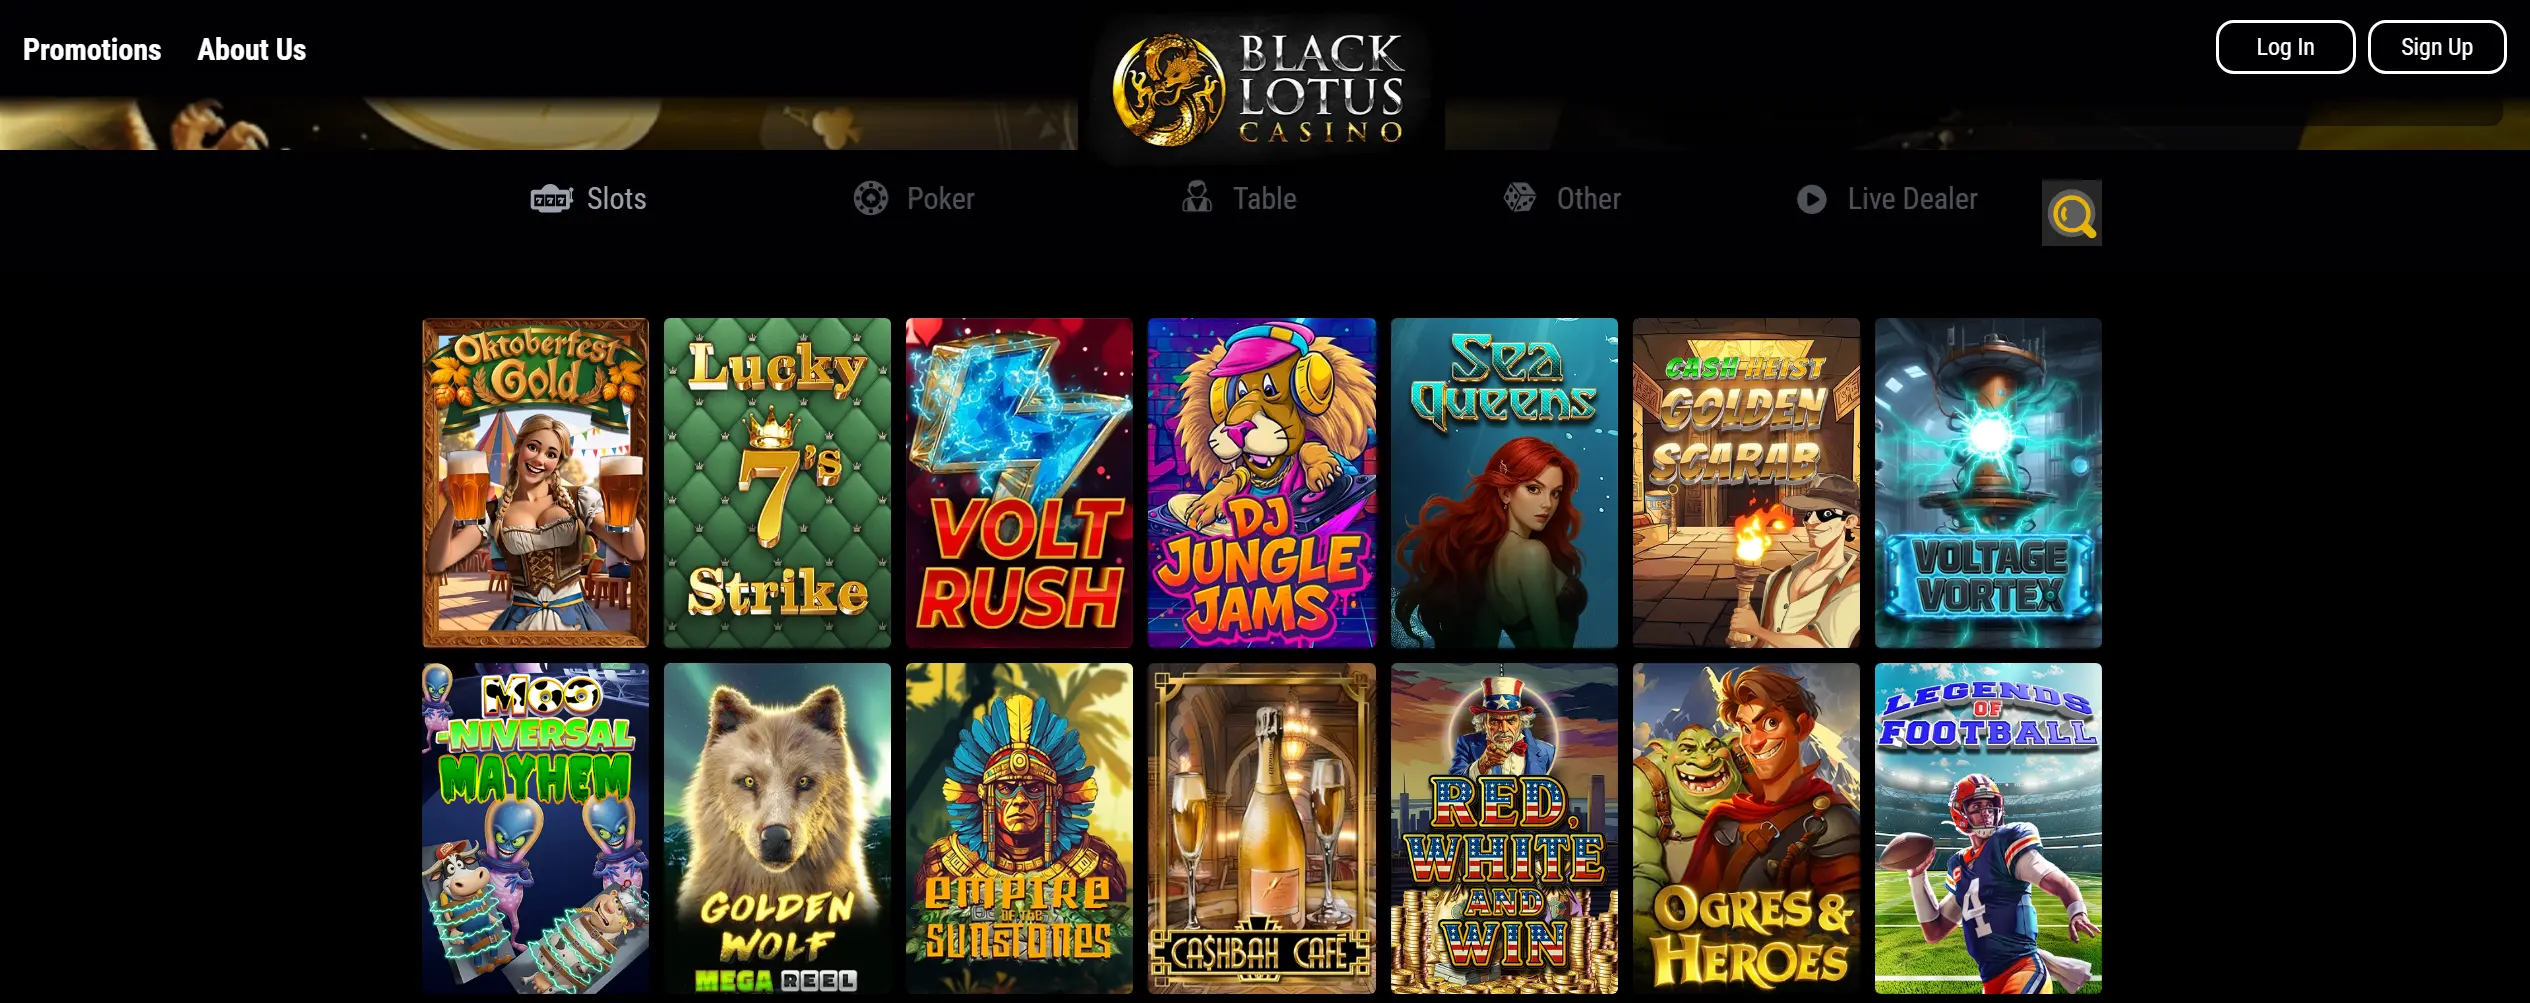This screenshot has width=2530, height=1003.
Task: Click the poker chip icon
Action: 870,199
